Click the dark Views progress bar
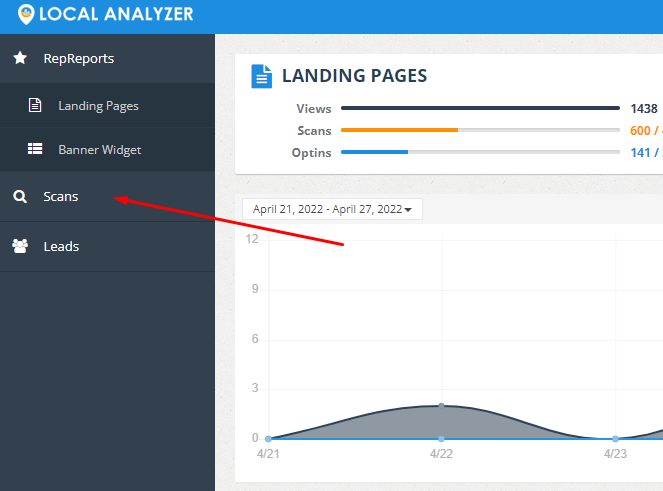663x491 pixels. click(480, 108)
